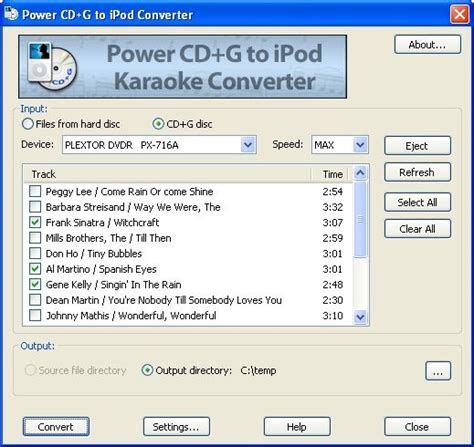Check the Barbara Streisand track checkbox
The image size is (474, 447).
coord(35,207)
